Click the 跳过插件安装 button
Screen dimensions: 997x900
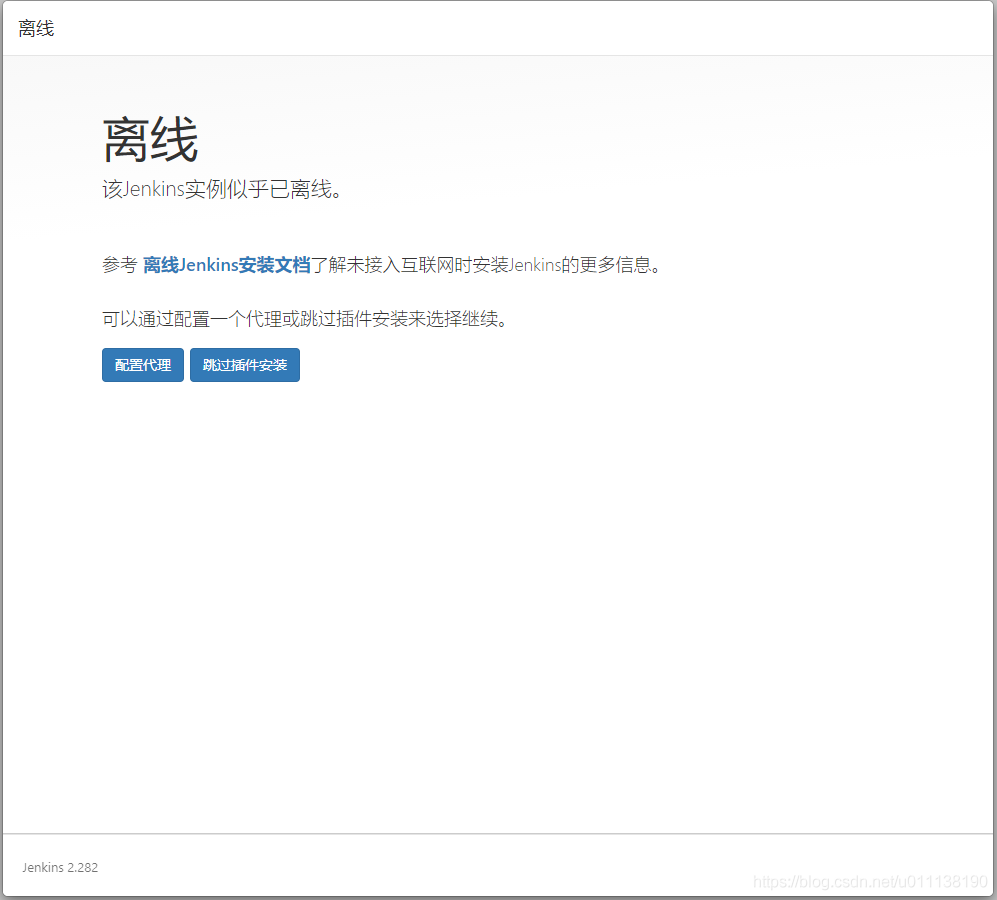[245, 365]
